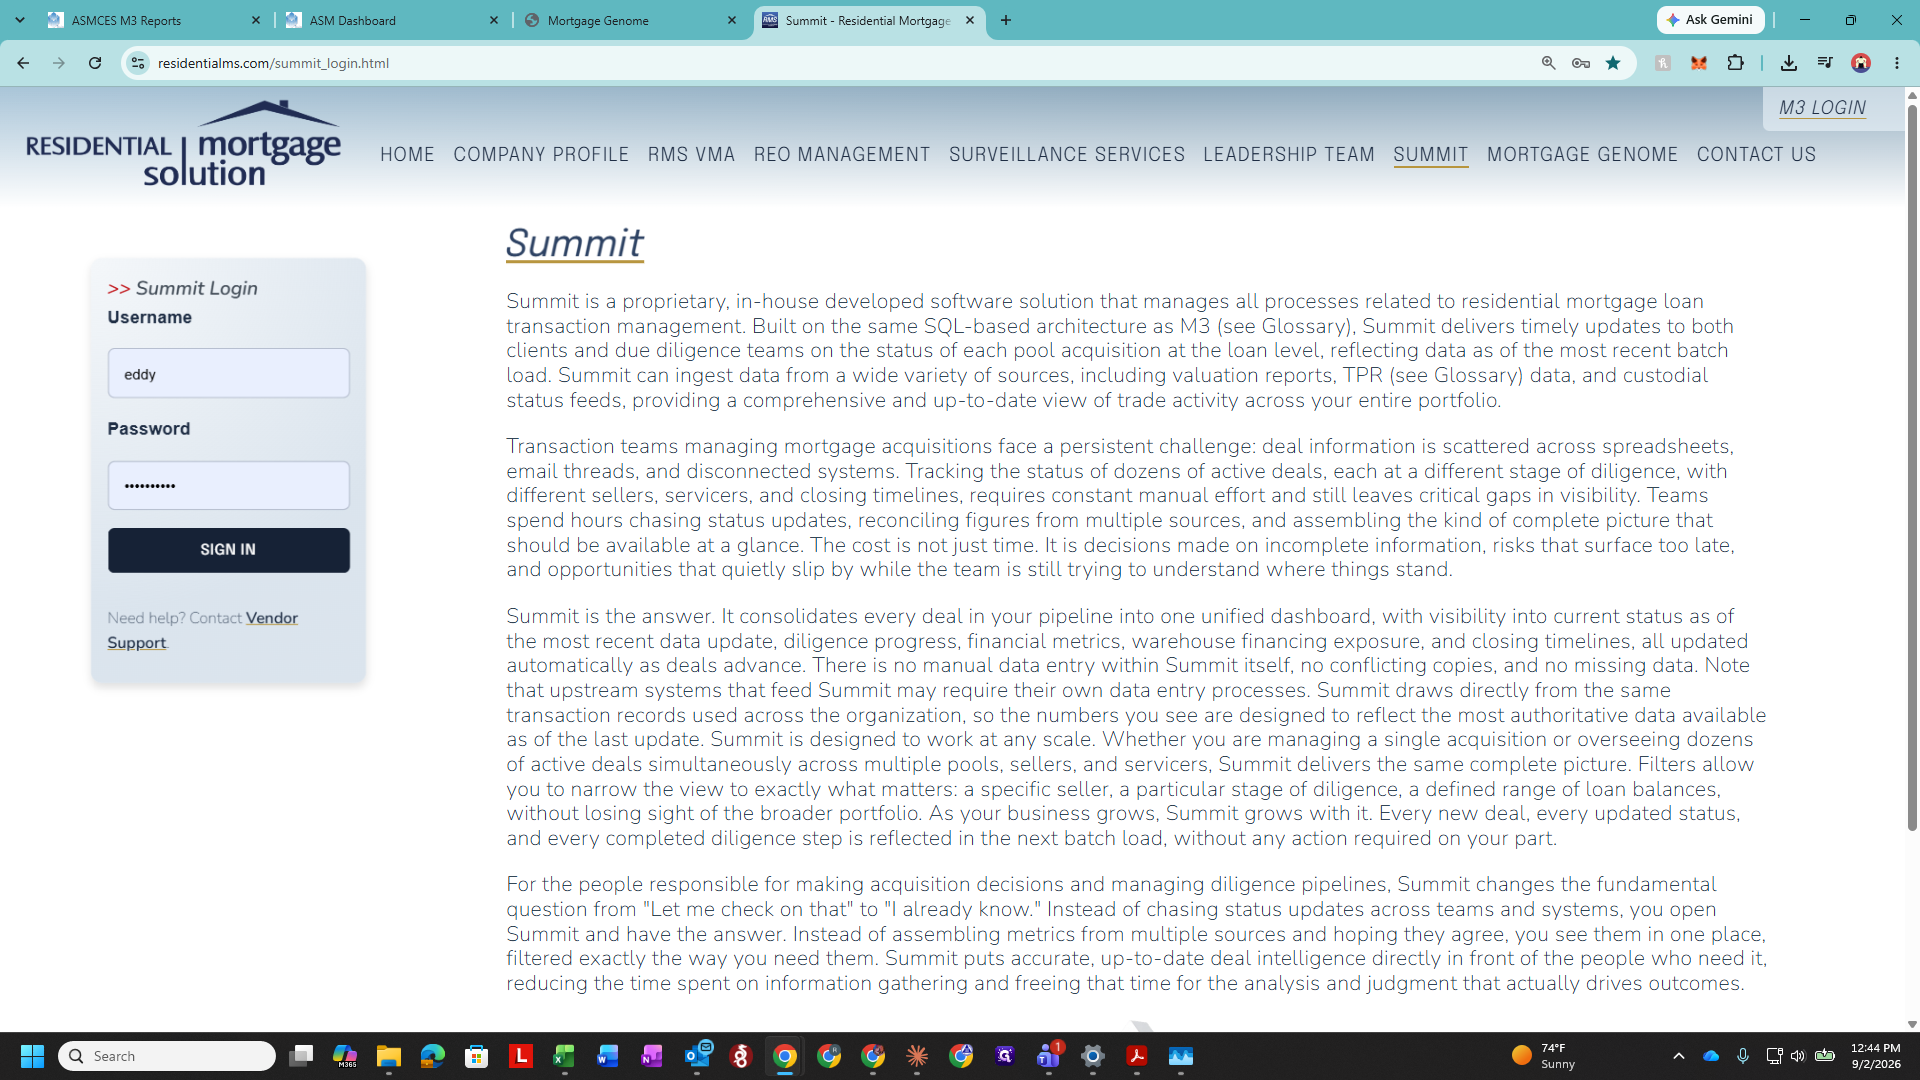Click Residential Mortgage Solution logo
Viewport: 1920px width, 1080px height.
(184, 144)
